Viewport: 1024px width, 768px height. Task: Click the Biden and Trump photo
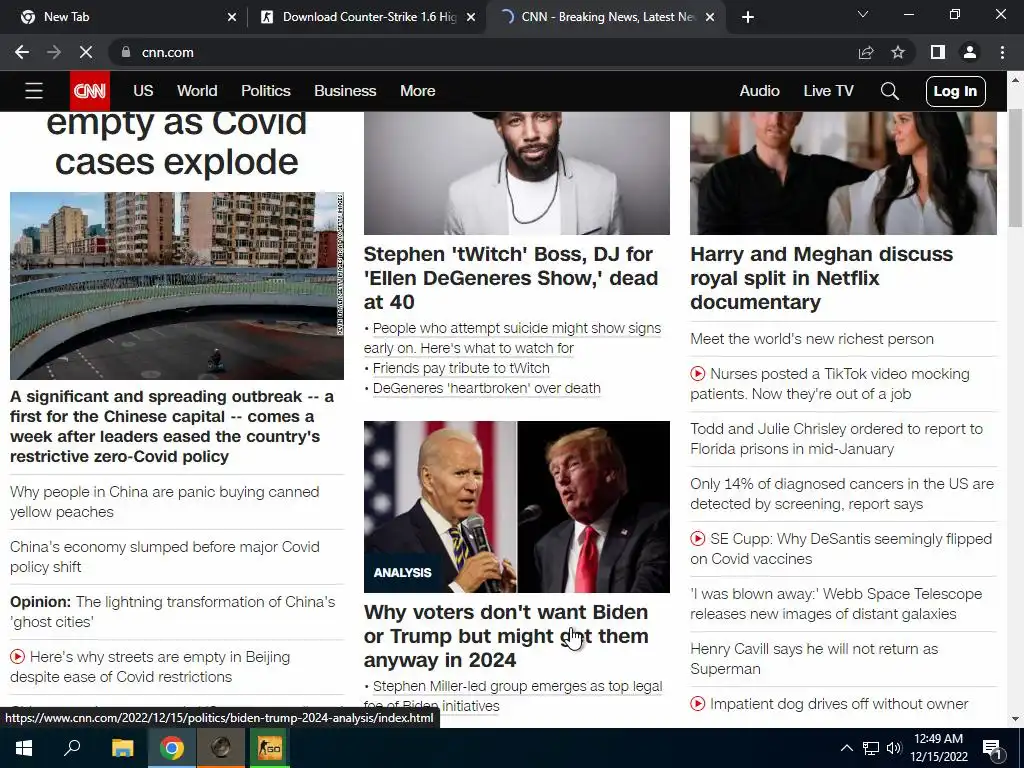pos(517,507)
